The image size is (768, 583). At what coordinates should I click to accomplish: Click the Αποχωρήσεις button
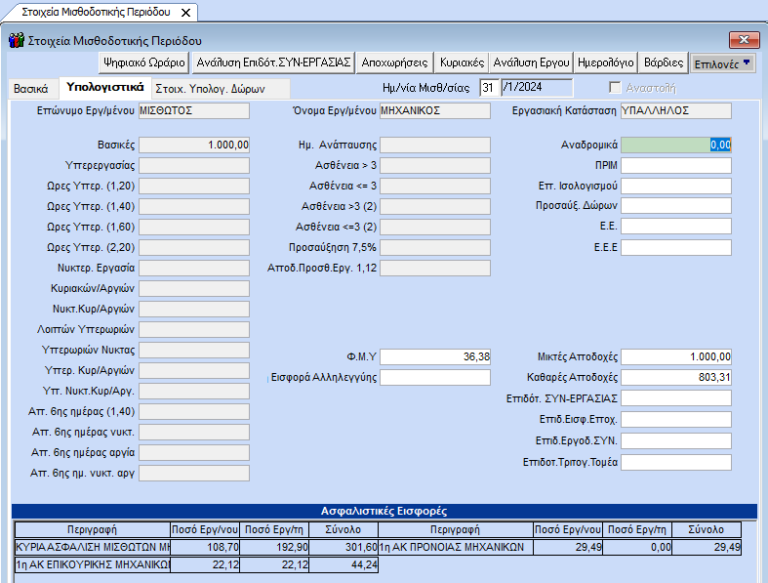pos(396,62)
